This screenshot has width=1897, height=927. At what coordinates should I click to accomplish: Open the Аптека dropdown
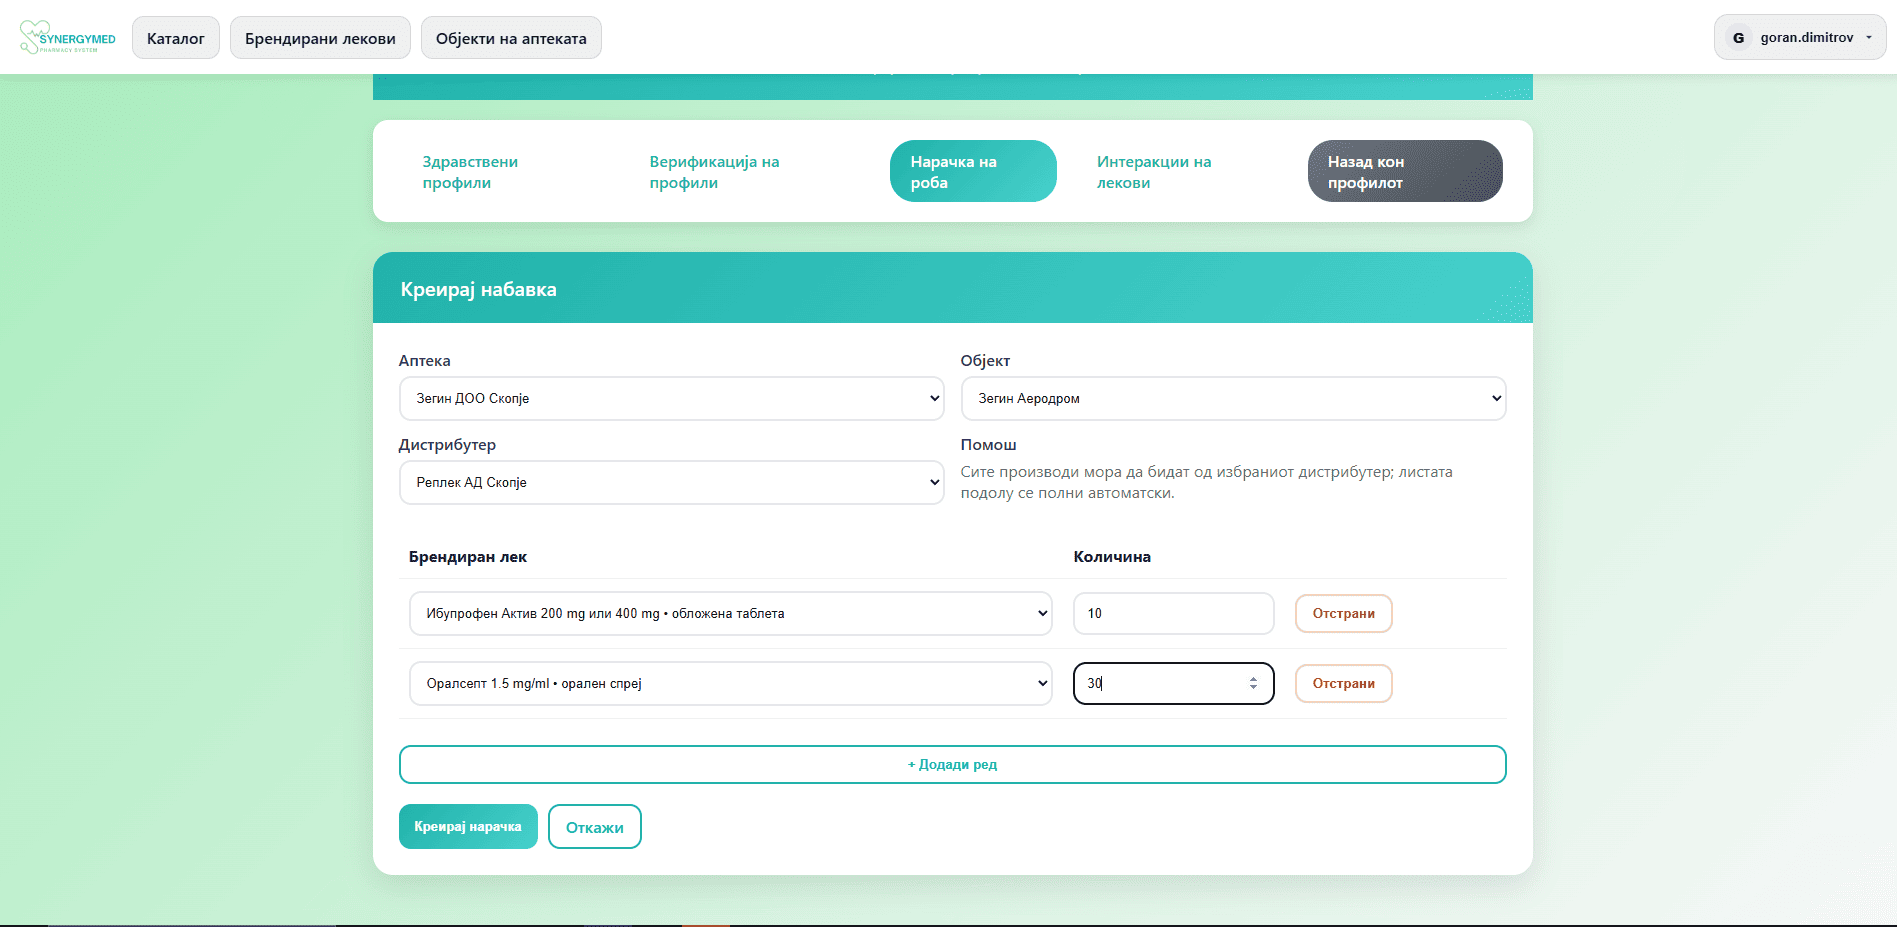point(671,398)
